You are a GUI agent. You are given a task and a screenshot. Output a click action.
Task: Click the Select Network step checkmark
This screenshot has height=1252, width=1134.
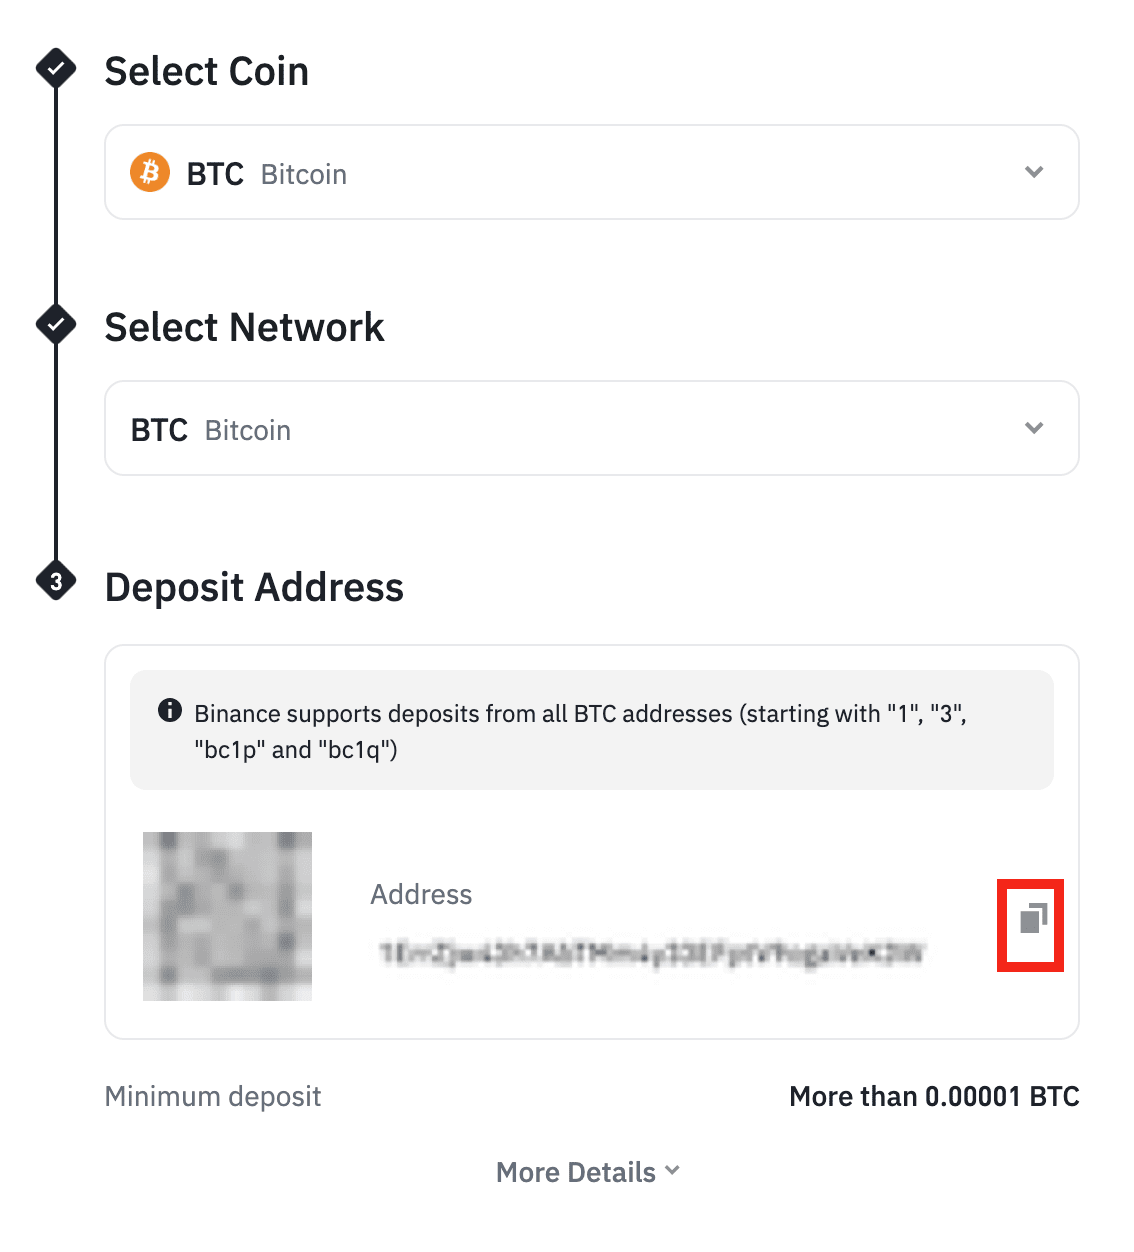tap(56, 324)
